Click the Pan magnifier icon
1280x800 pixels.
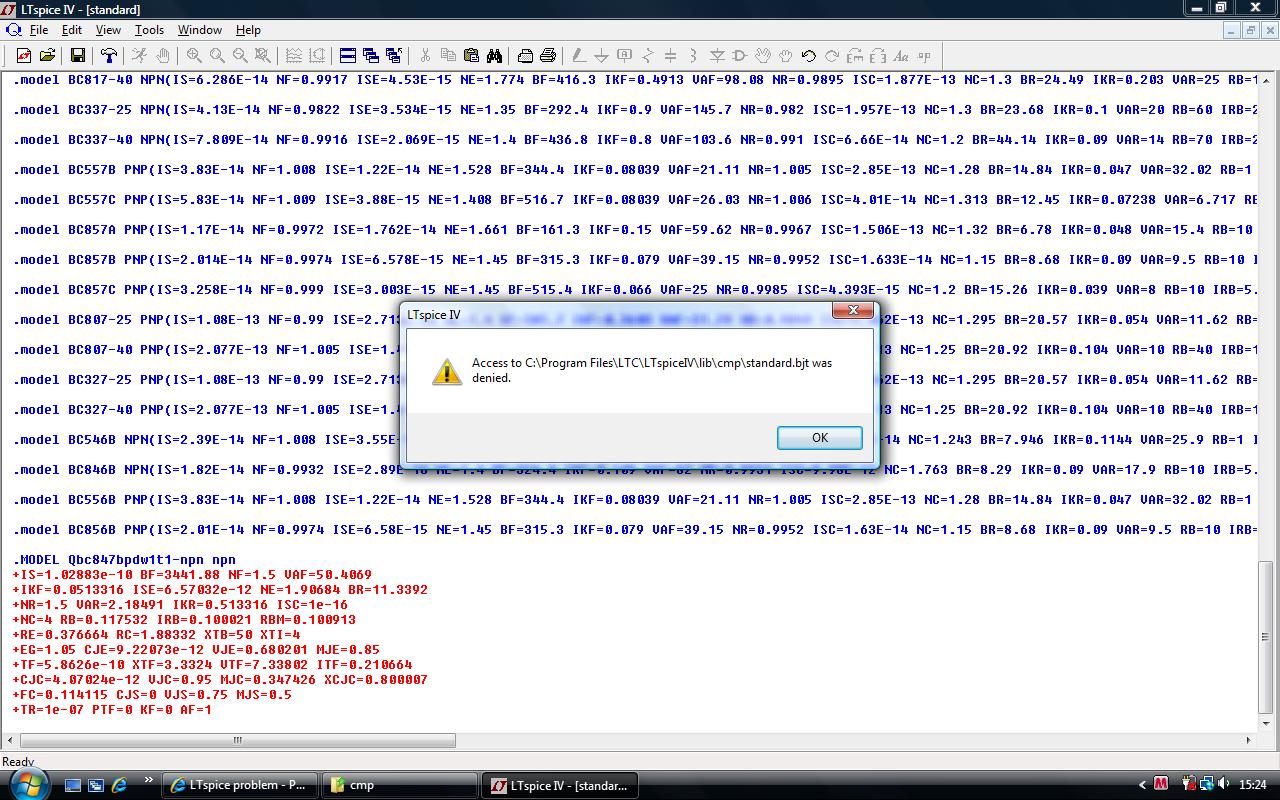(x=217, y=56)
